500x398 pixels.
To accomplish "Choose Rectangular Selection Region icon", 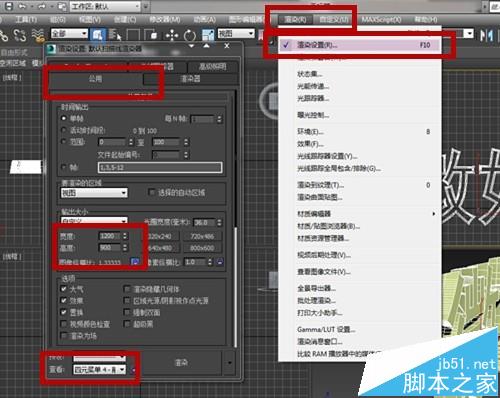I will pyautogui.click(x=134, y=35).
